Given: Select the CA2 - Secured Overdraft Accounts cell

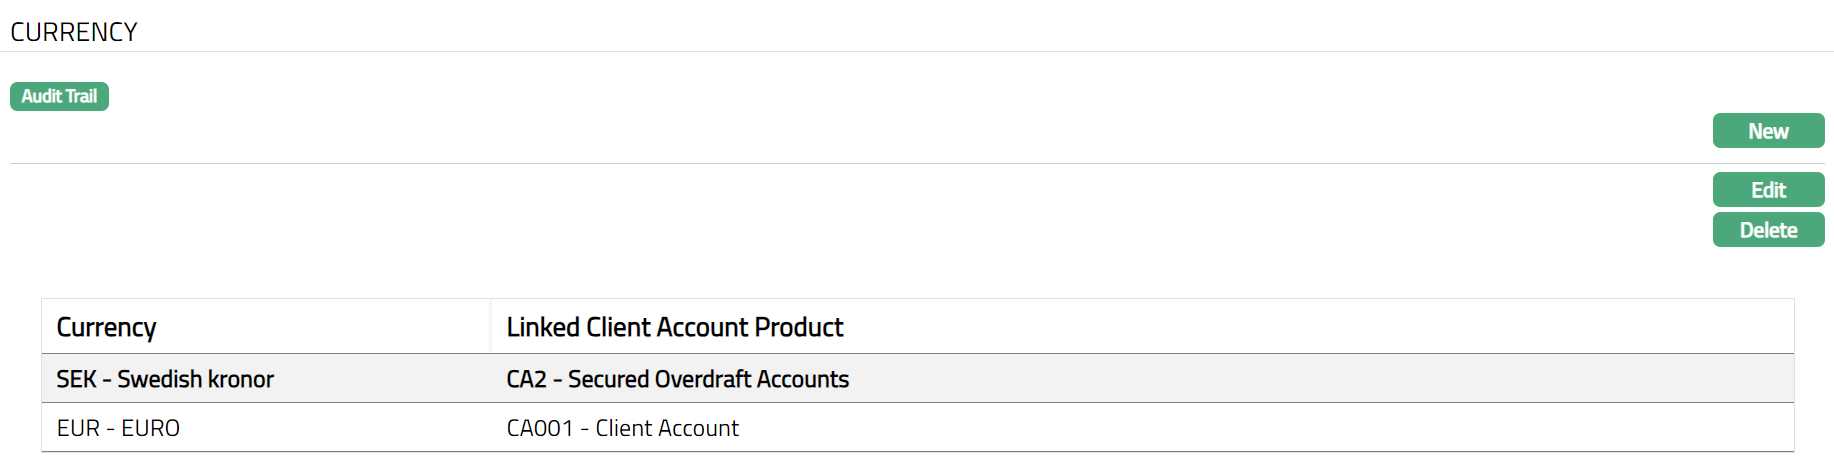Looking at the screenshot, I should pos(677,379).
